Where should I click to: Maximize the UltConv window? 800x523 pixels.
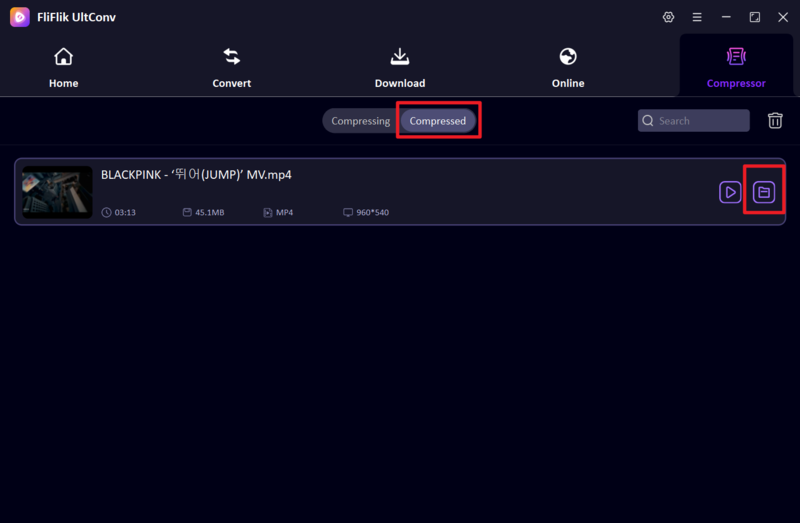[x=755, y=17]
